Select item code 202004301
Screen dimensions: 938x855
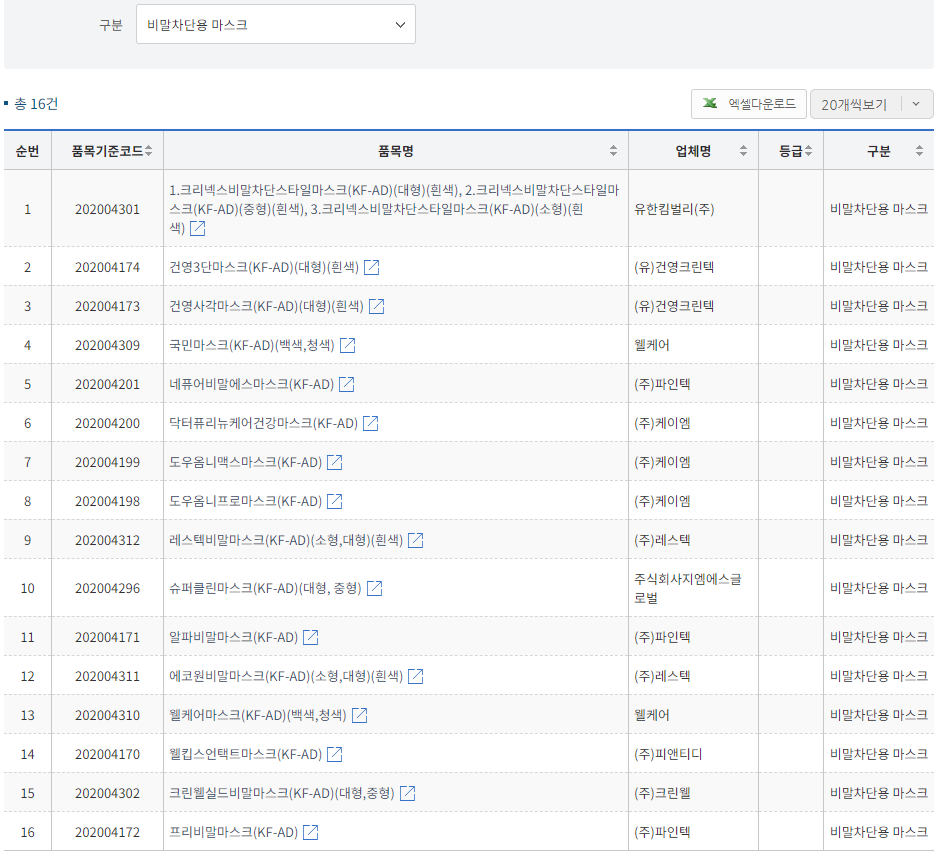click(107, 209)
